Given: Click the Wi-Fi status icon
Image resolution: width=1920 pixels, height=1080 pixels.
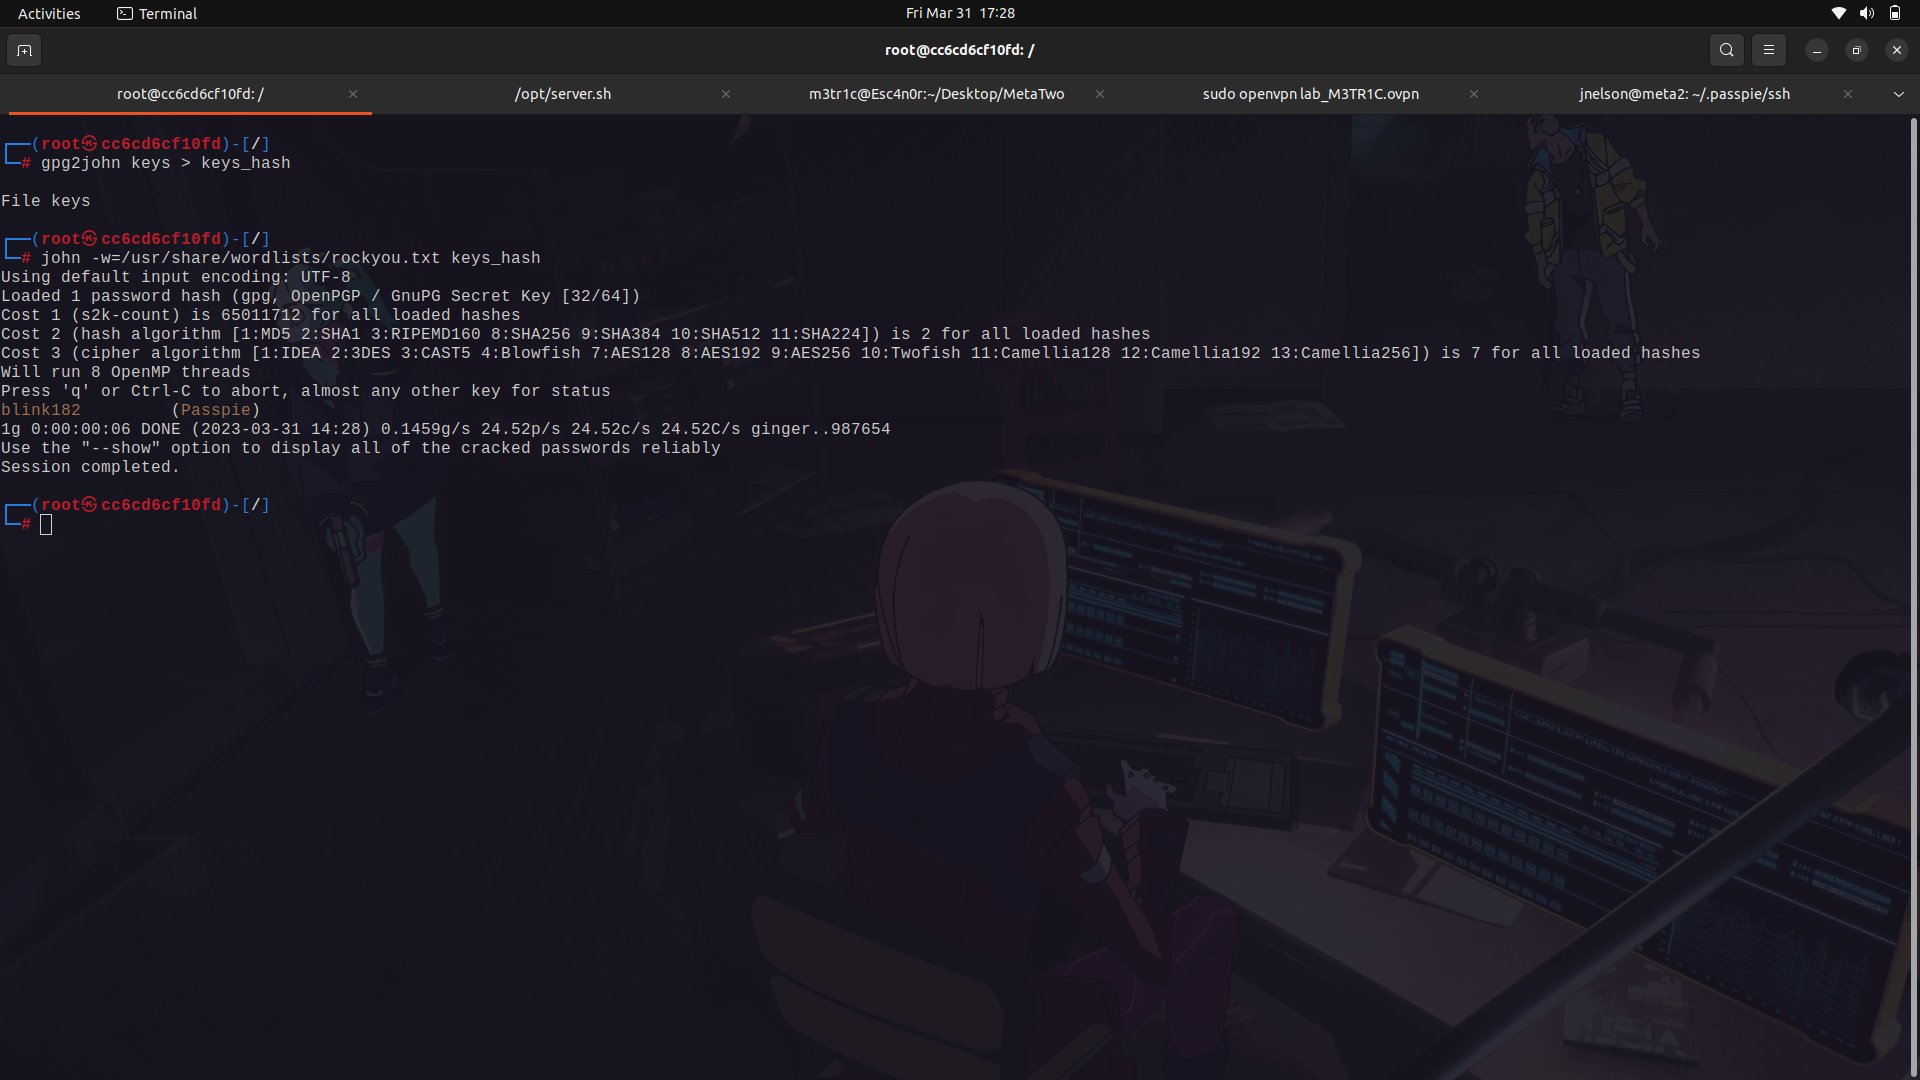Looking at the screenshot, I should tap(1838, 13).
